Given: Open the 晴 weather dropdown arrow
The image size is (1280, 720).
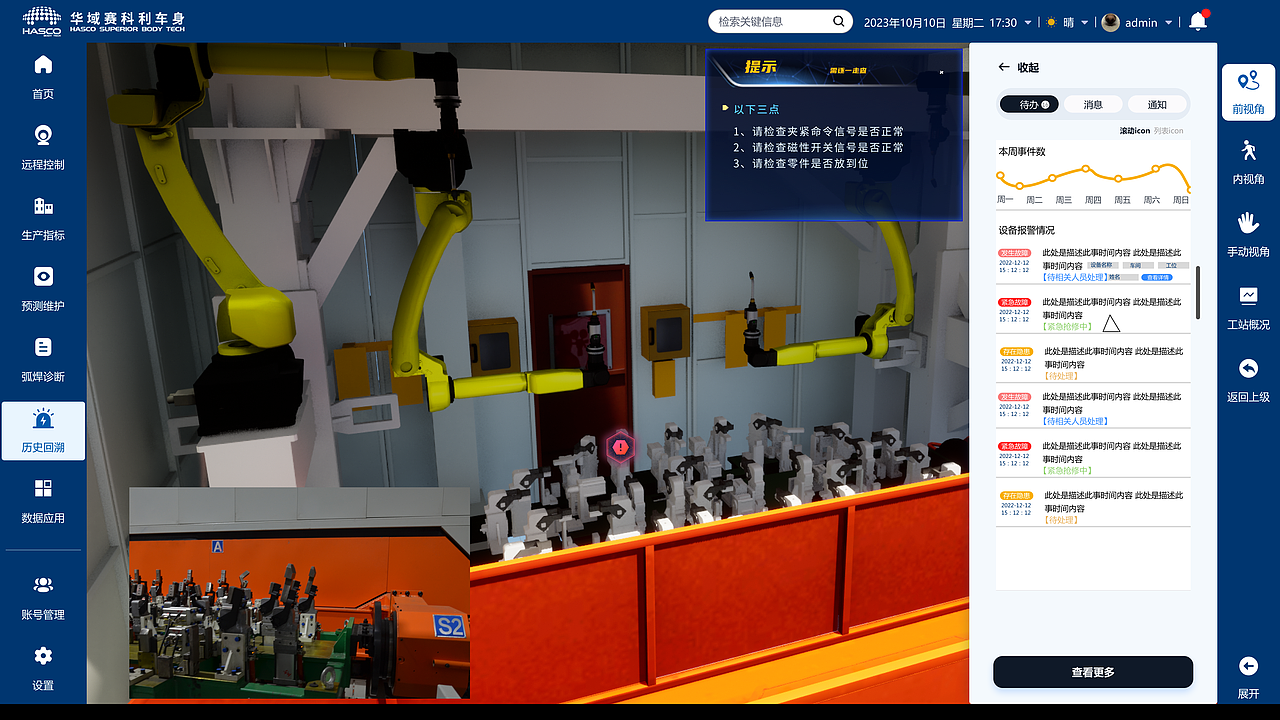Looking at the screenshot, I should point(1087,23).
